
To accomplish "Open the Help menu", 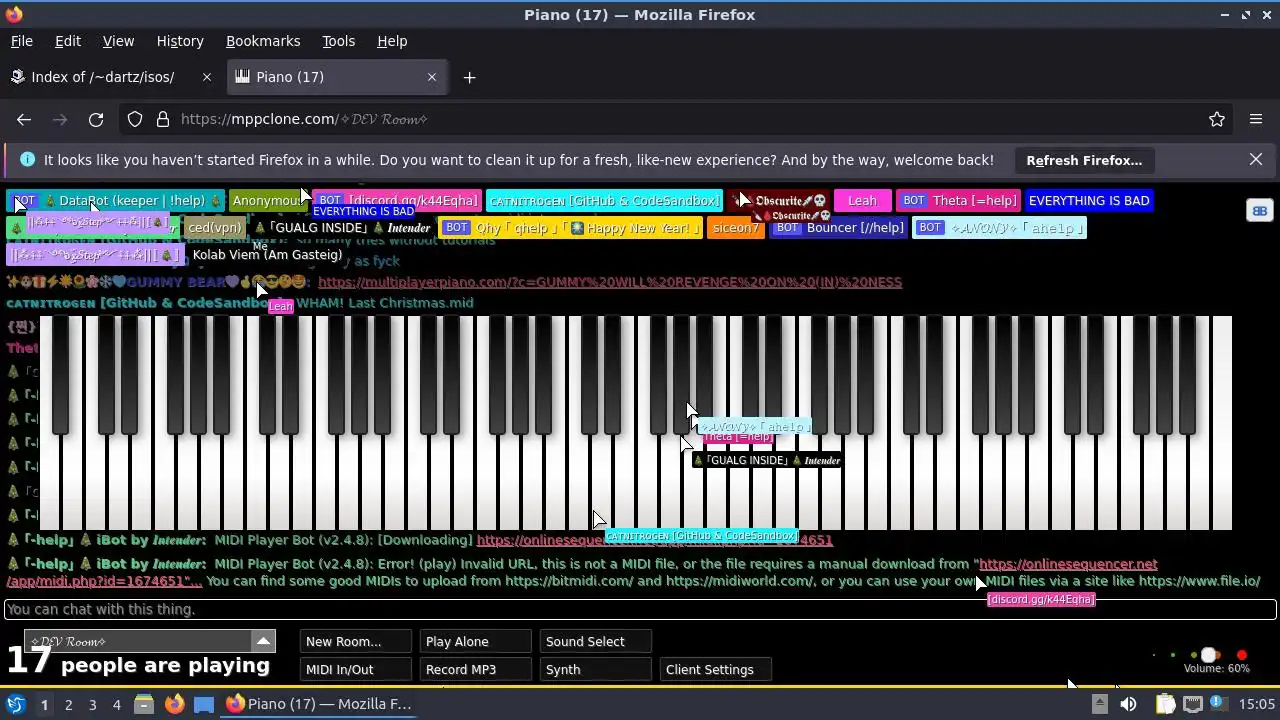I will [392, 41].
